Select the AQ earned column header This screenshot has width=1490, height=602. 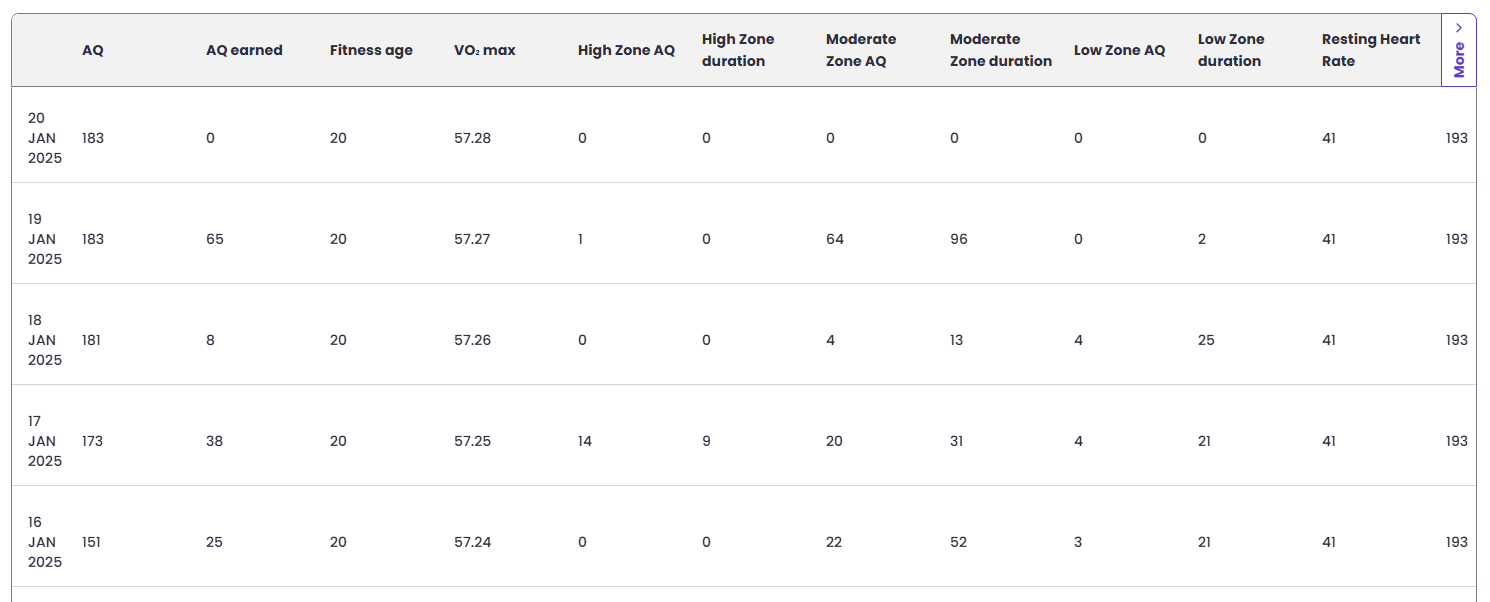244,50
